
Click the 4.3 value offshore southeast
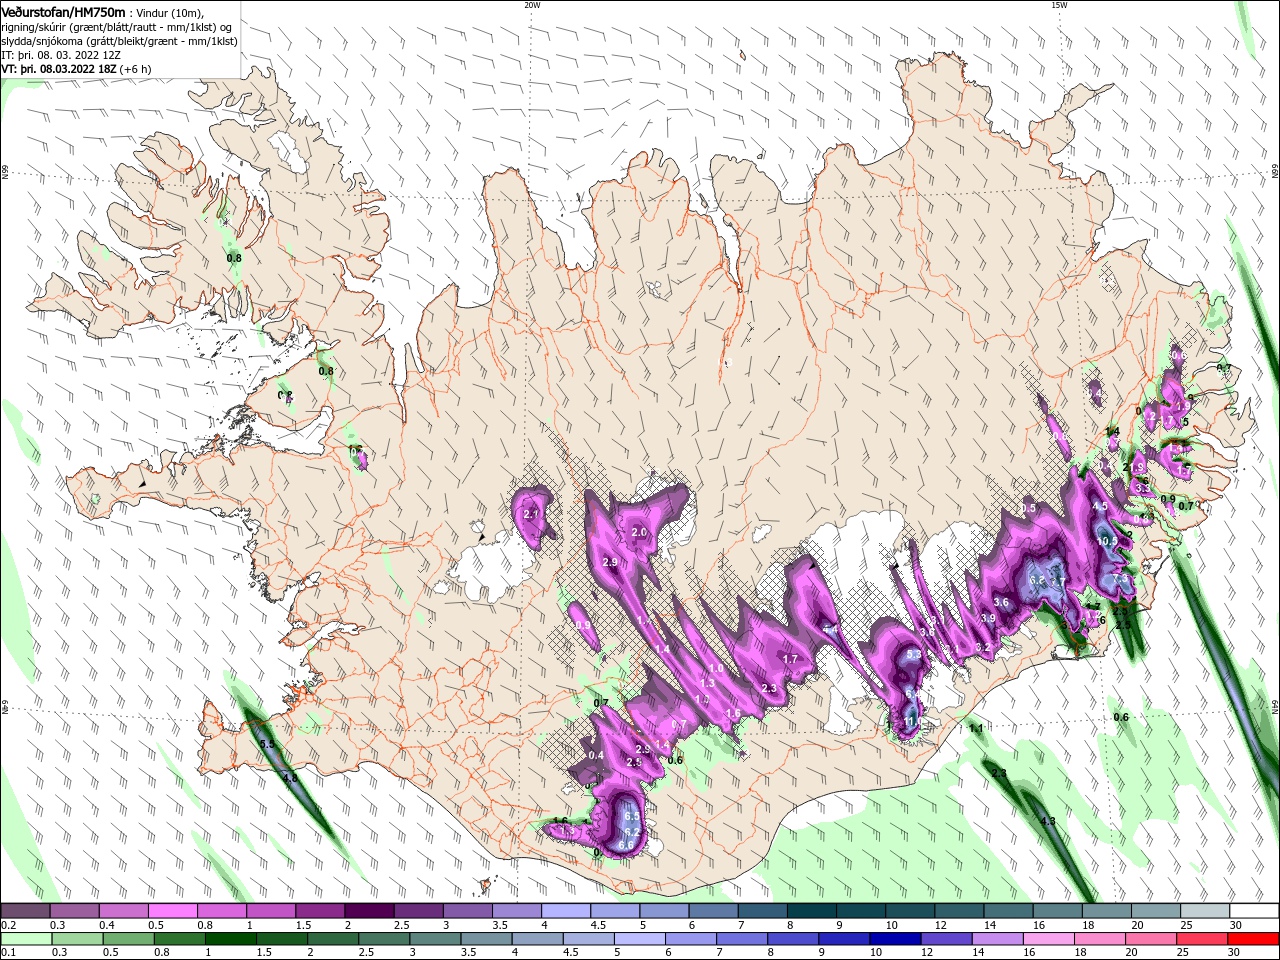[x=1048, y=821]
